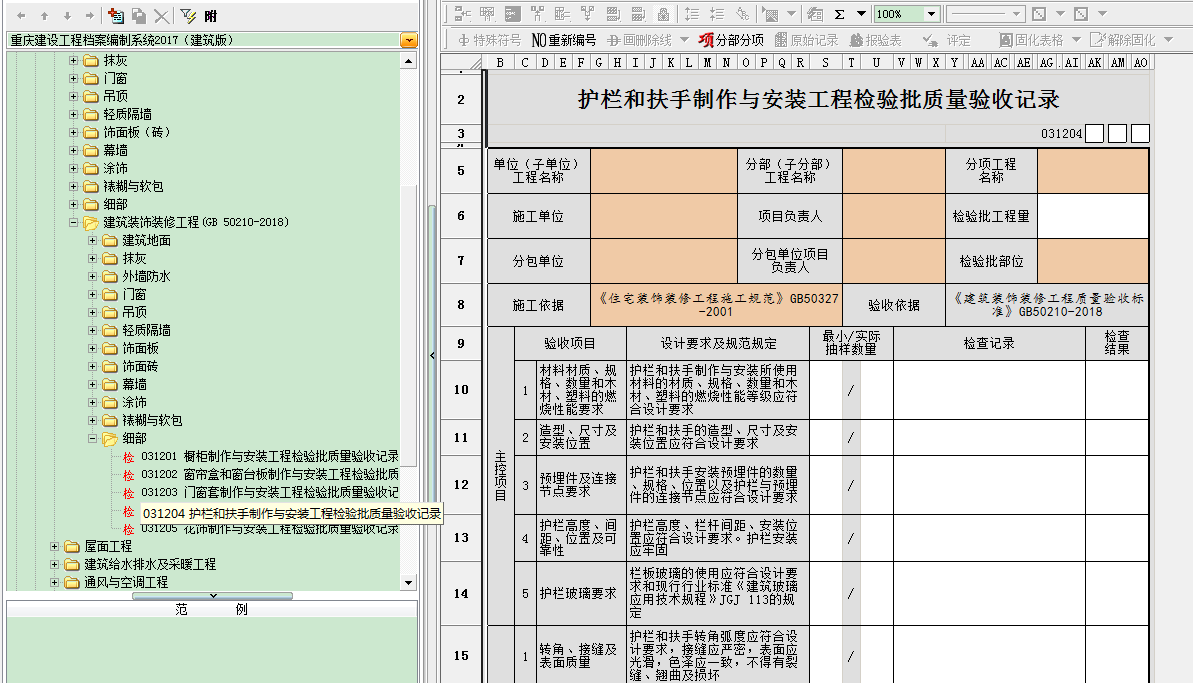This screenshot has height=683, width=1193.
Task: Select 031201 橱柜制作与安装 record
Action: click(x=269, y=457)
